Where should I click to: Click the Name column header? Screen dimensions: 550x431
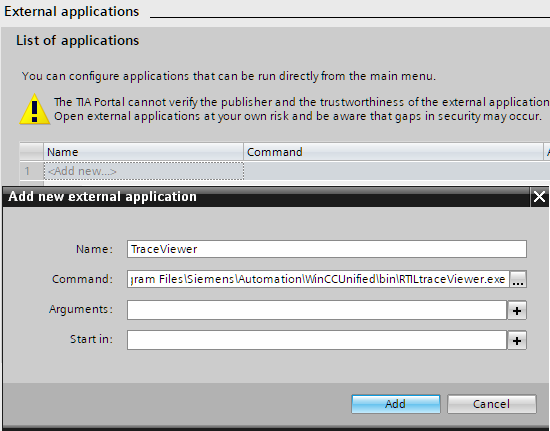click(143, 152)
